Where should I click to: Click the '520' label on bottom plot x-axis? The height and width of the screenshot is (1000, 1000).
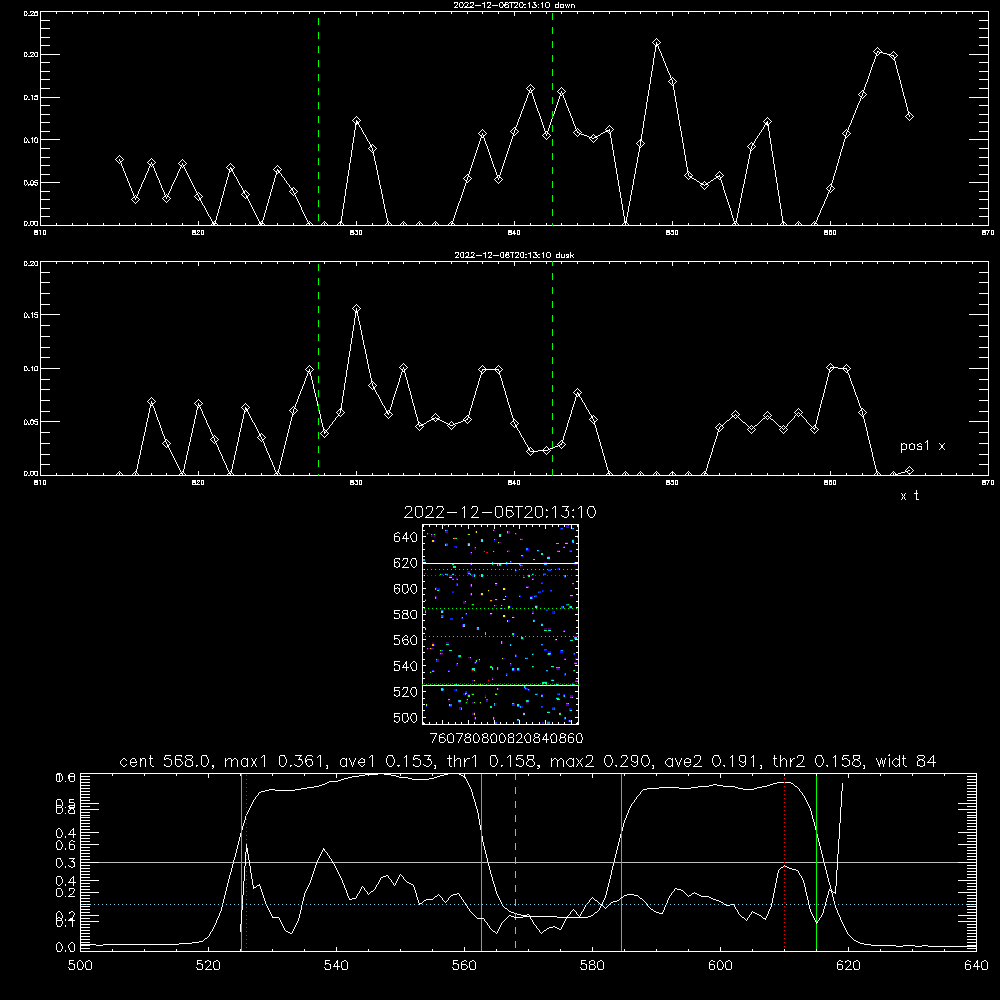click(208, 966)
